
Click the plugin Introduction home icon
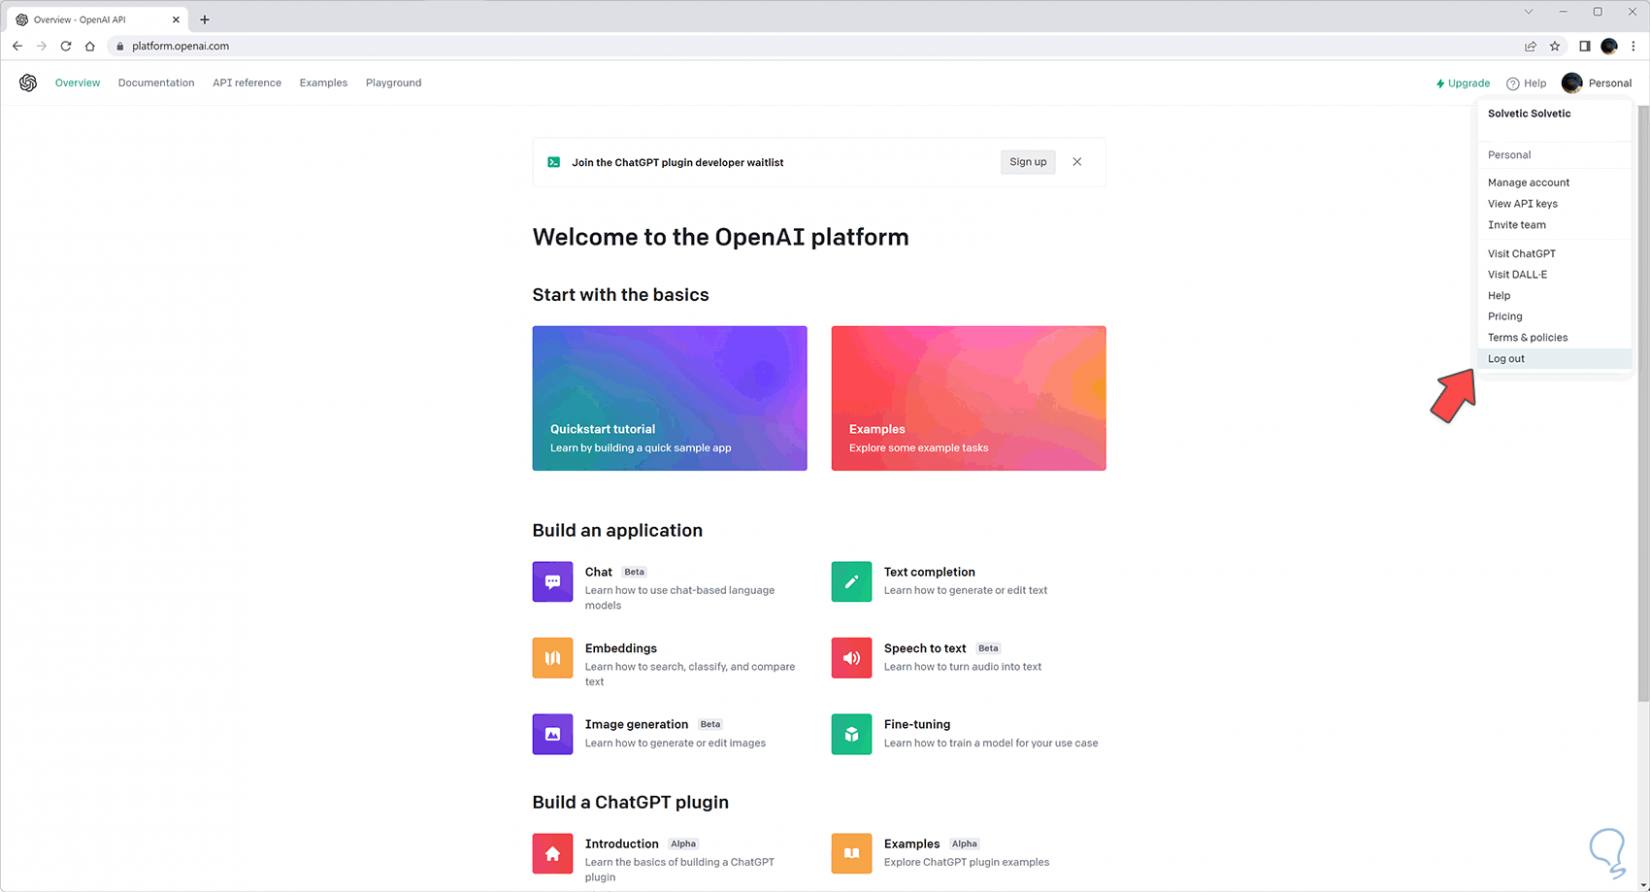(x=552, y=854)
